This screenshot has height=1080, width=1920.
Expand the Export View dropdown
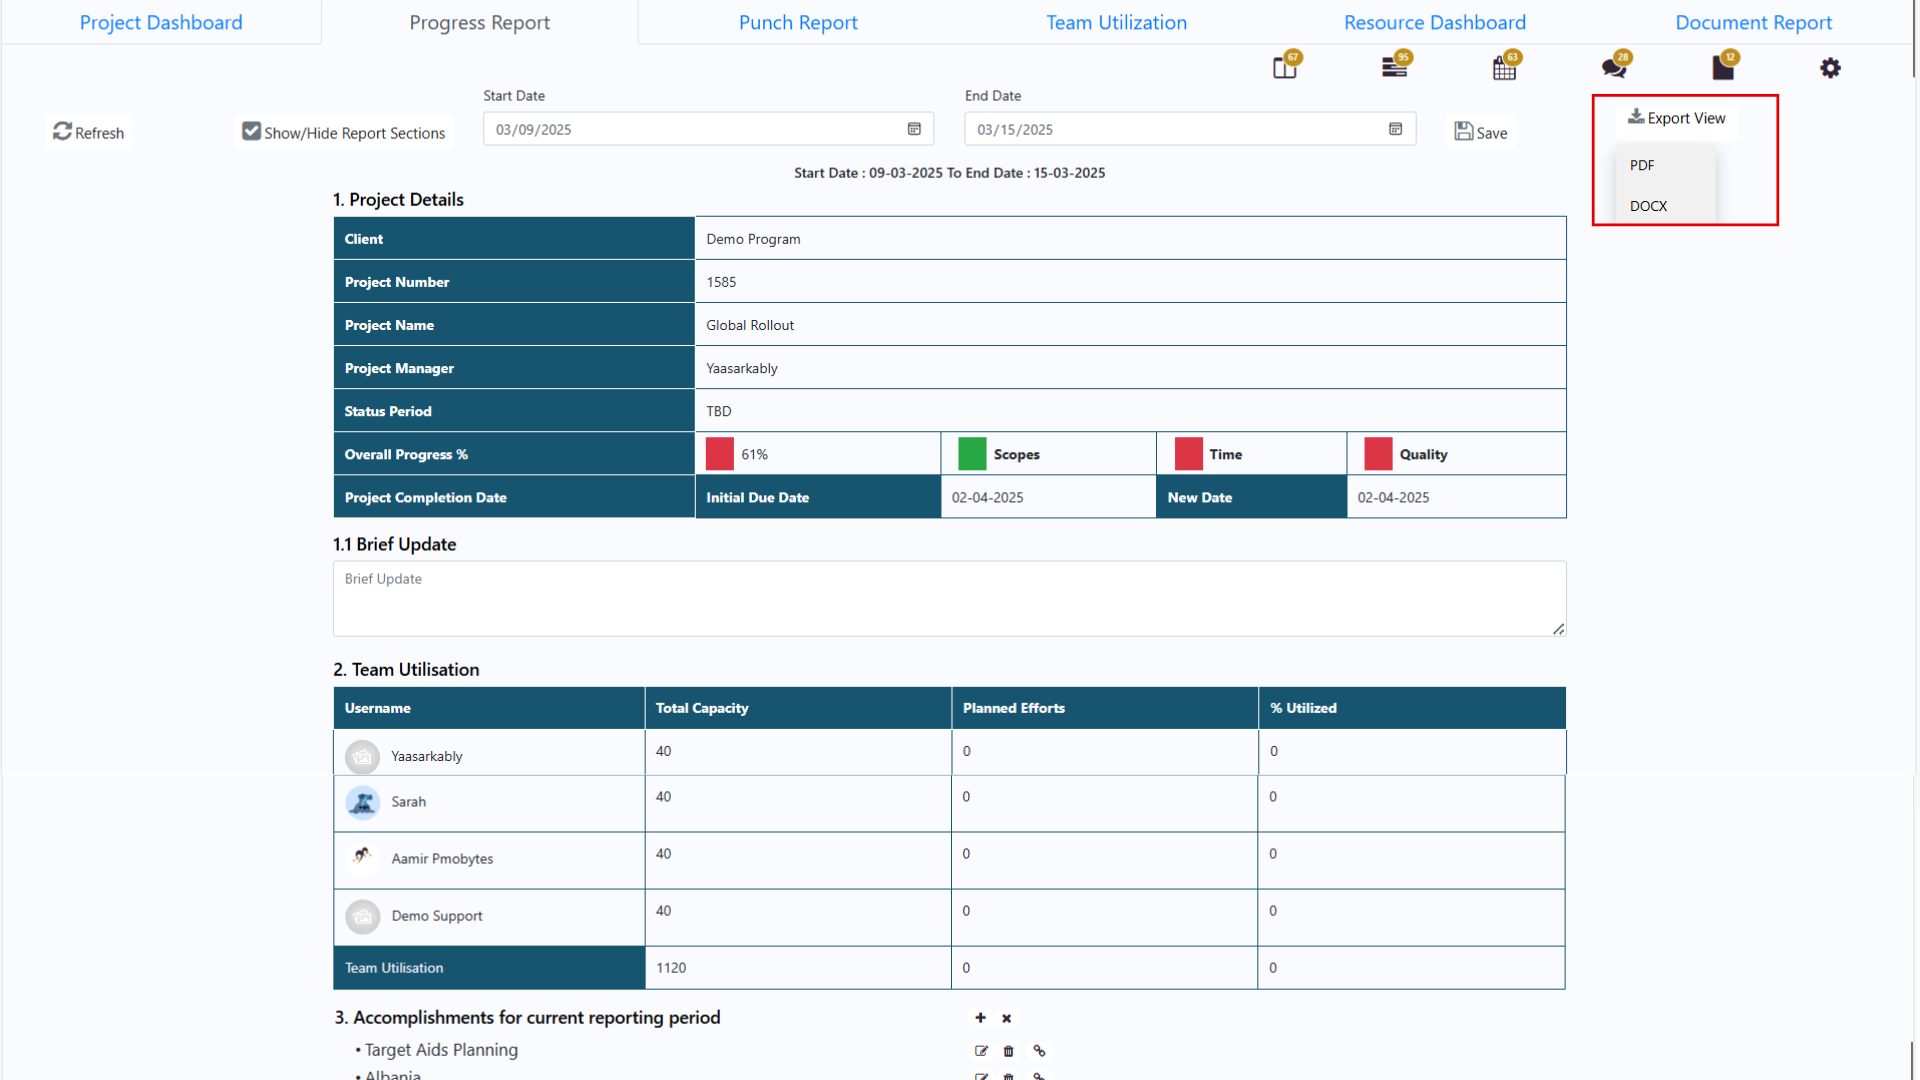1676,118
